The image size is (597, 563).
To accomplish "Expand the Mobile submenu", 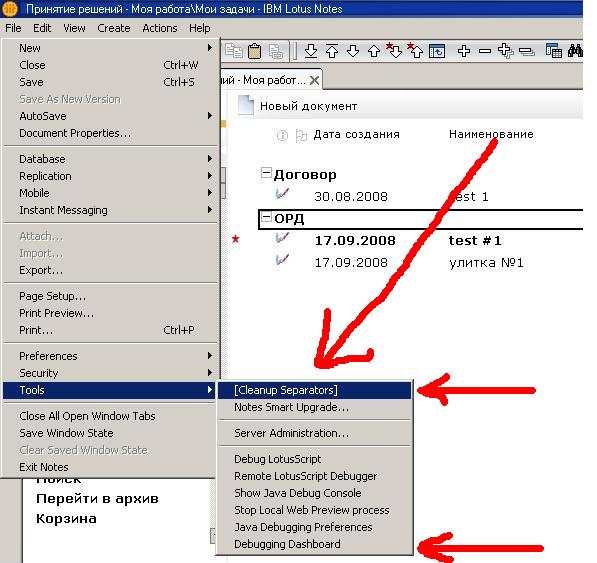I will coord(110,193).
